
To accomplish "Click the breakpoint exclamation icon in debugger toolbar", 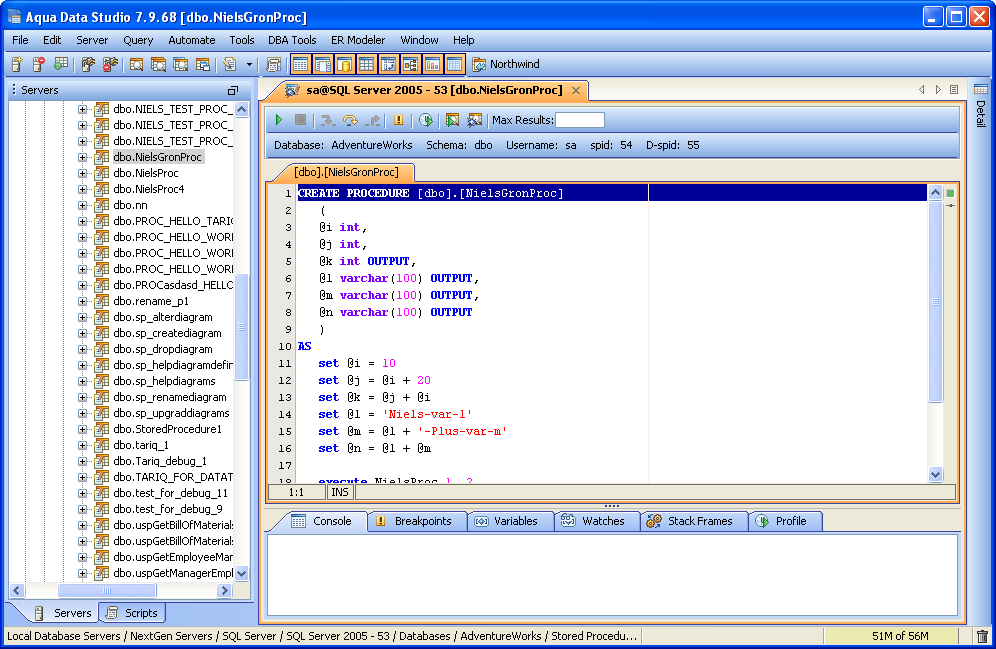I will 398,120.
